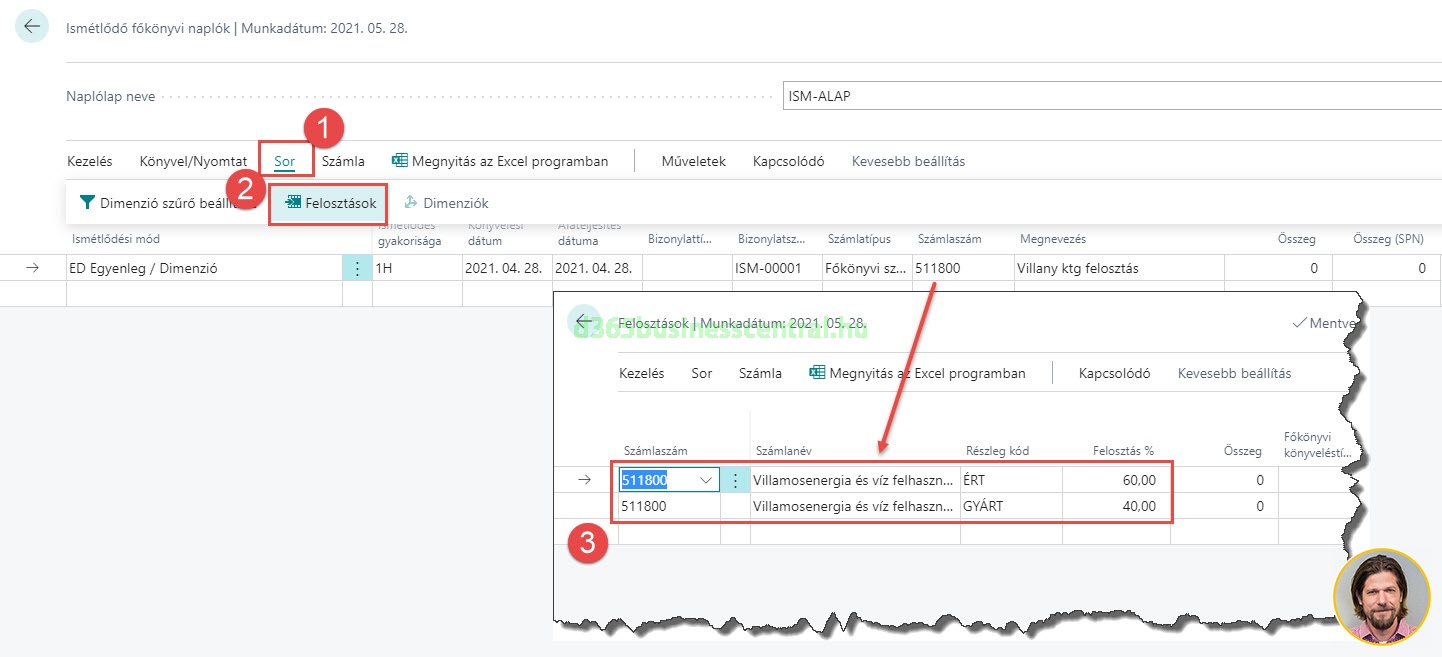Click the Excel icon in the Felosztások window

(x=817, y=373)
